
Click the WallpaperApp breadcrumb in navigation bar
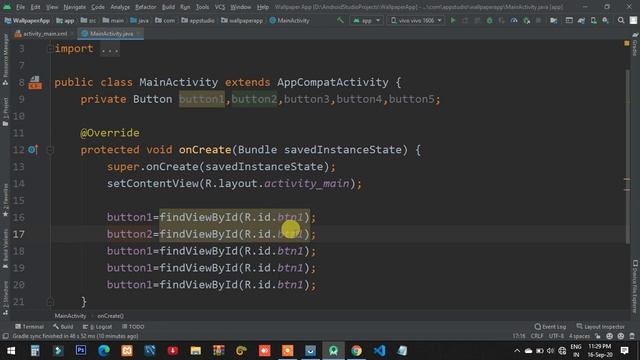[x=27, y=20]
